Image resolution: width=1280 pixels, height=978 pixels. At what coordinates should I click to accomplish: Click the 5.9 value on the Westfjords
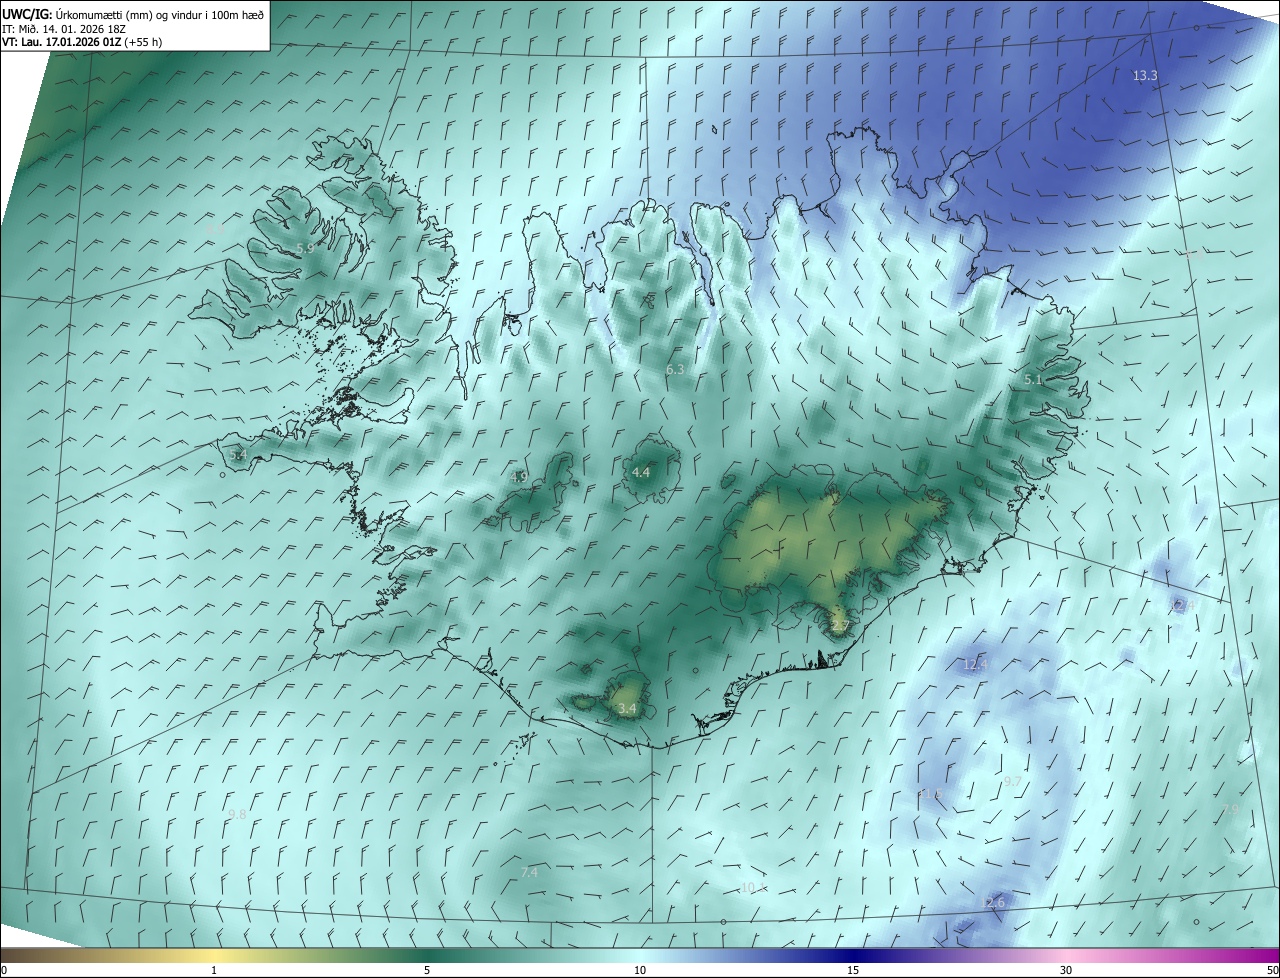pyautogui.click(x=305, y=248)
